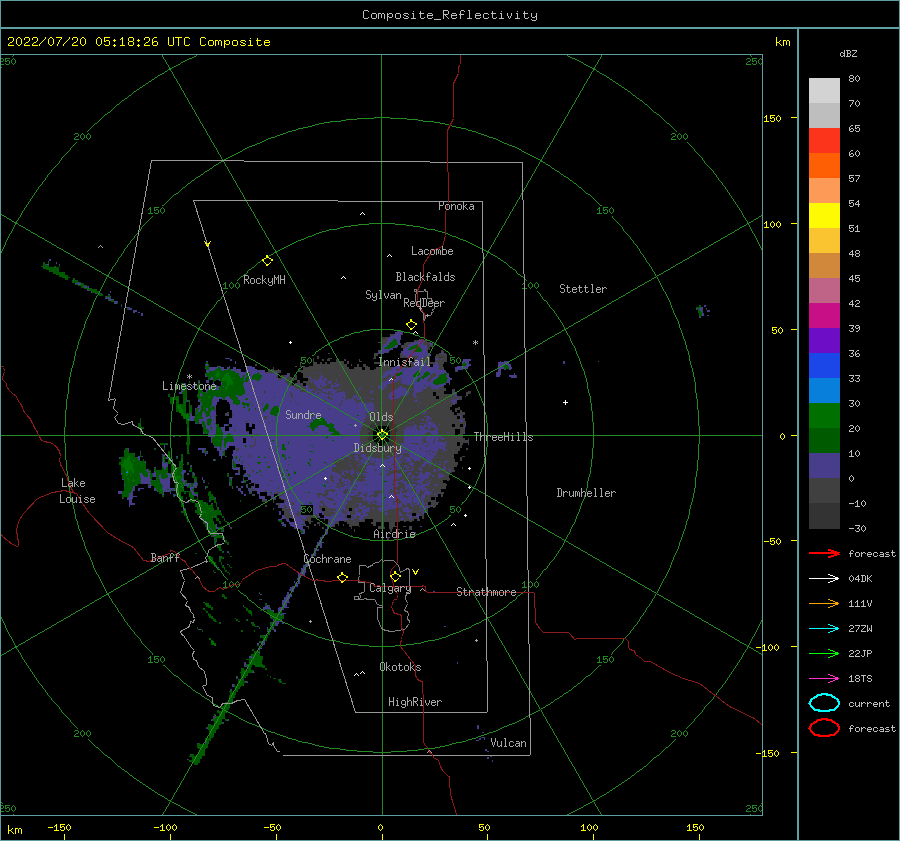This screenshot has height=841, width=900.
Task: Click the cyan 'current' ellipse icon
Action: click(x=824, y=703)
